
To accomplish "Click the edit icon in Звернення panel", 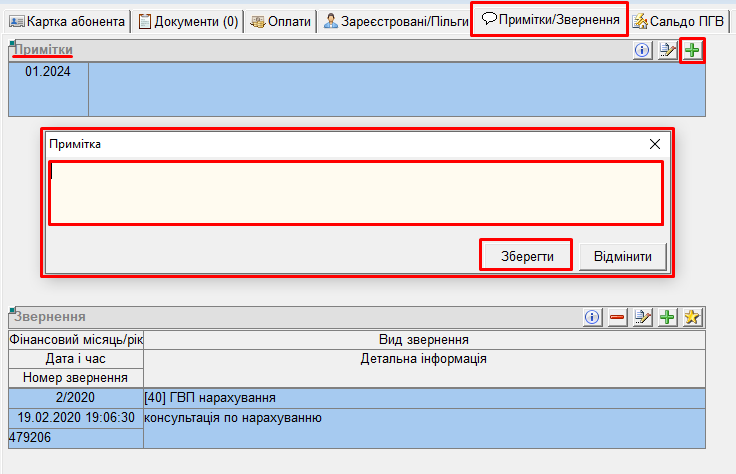I will point(643,317).
